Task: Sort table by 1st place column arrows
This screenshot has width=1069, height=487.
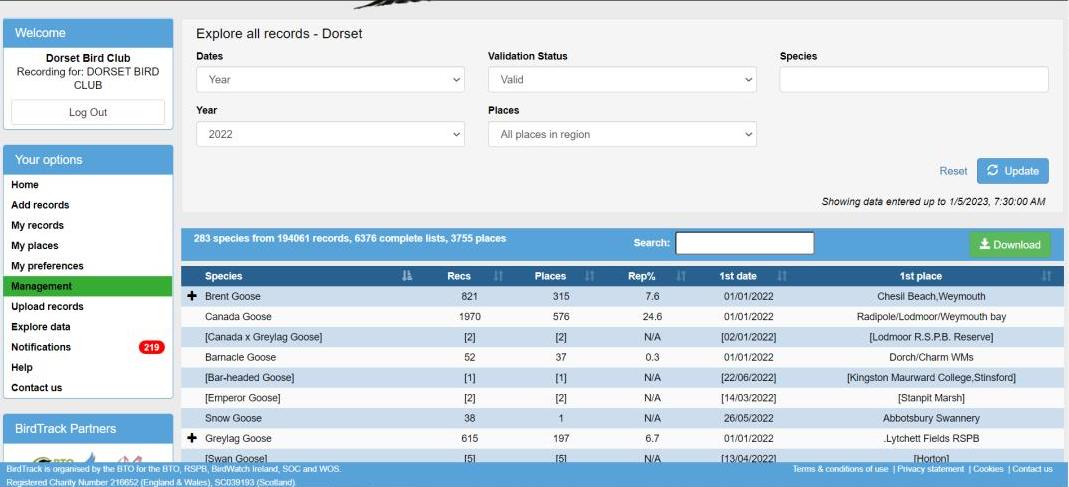Action: (1047, 276)
